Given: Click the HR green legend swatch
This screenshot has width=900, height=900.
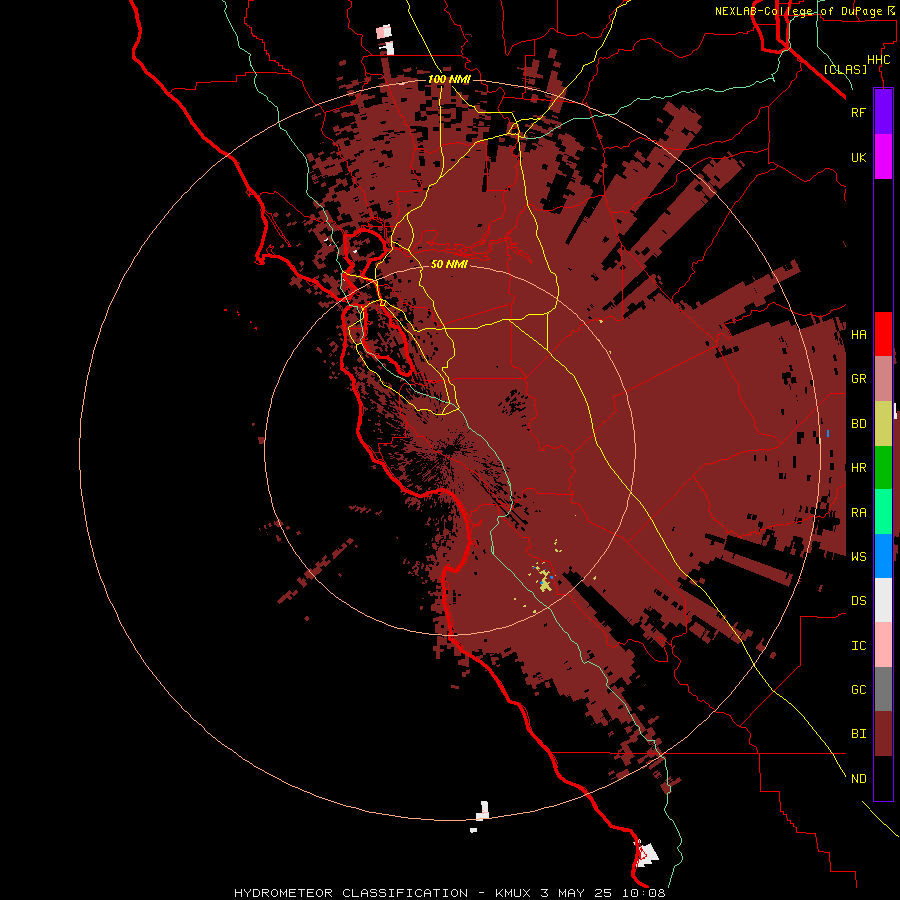Looking at the screenshot, I should (883, 468).
